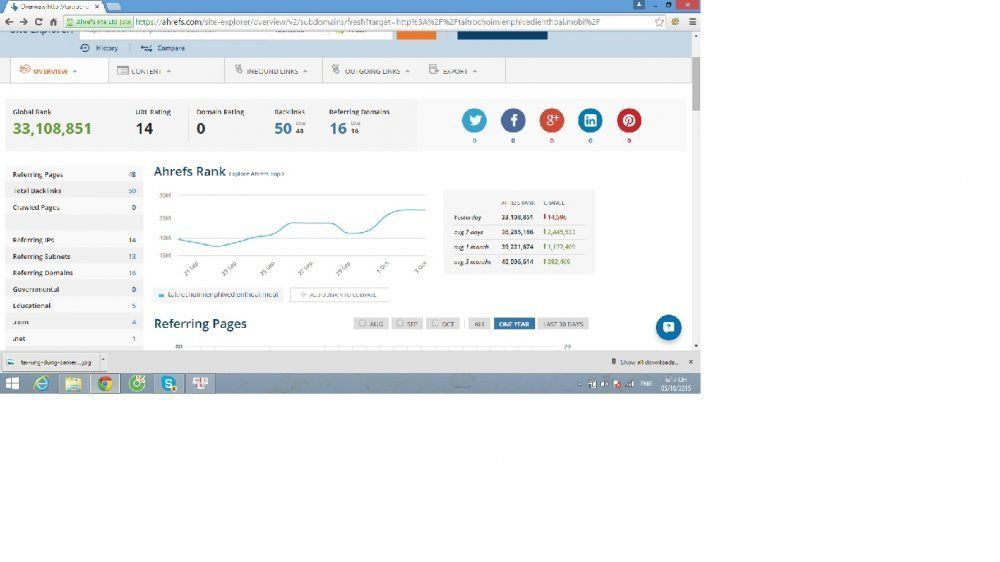The height and width of the screenshot is (562, 1000).
Task: Open Skype from the taskbar
Action: [168, 383]
